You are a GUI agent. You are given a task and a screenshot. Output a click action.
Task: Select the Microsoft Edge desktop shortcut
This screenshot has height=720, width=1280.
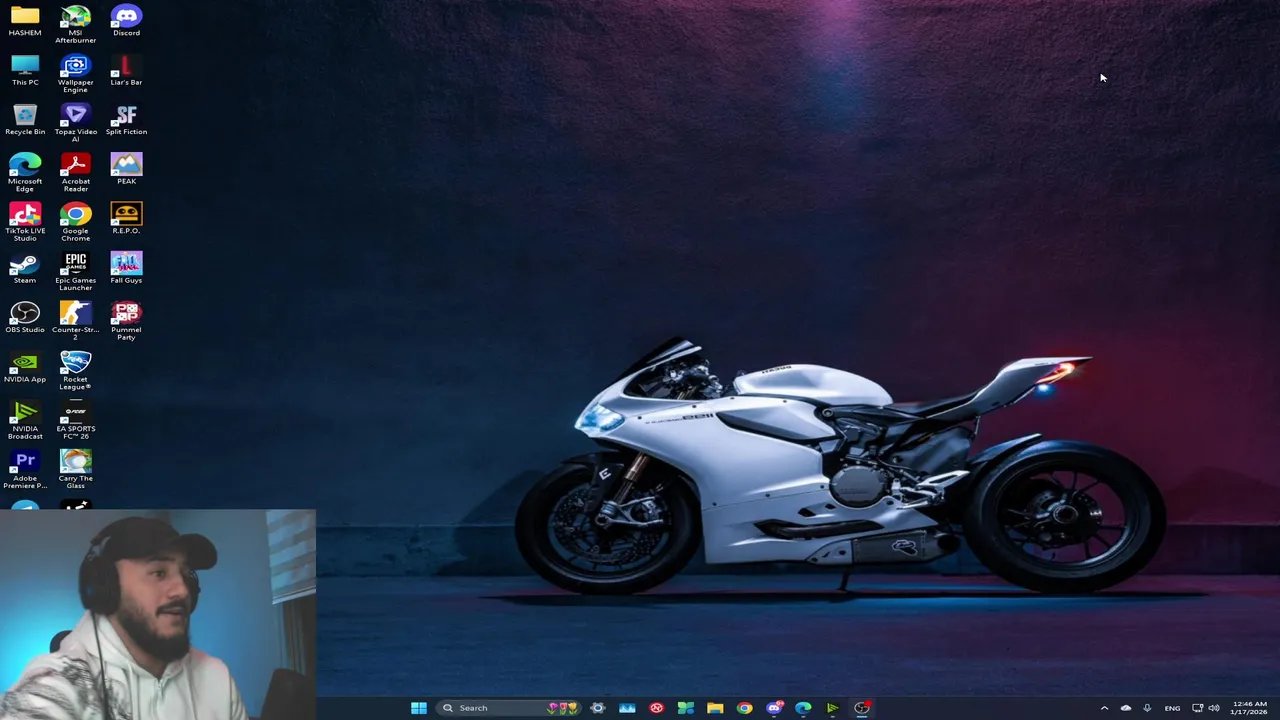click(25, 173)
